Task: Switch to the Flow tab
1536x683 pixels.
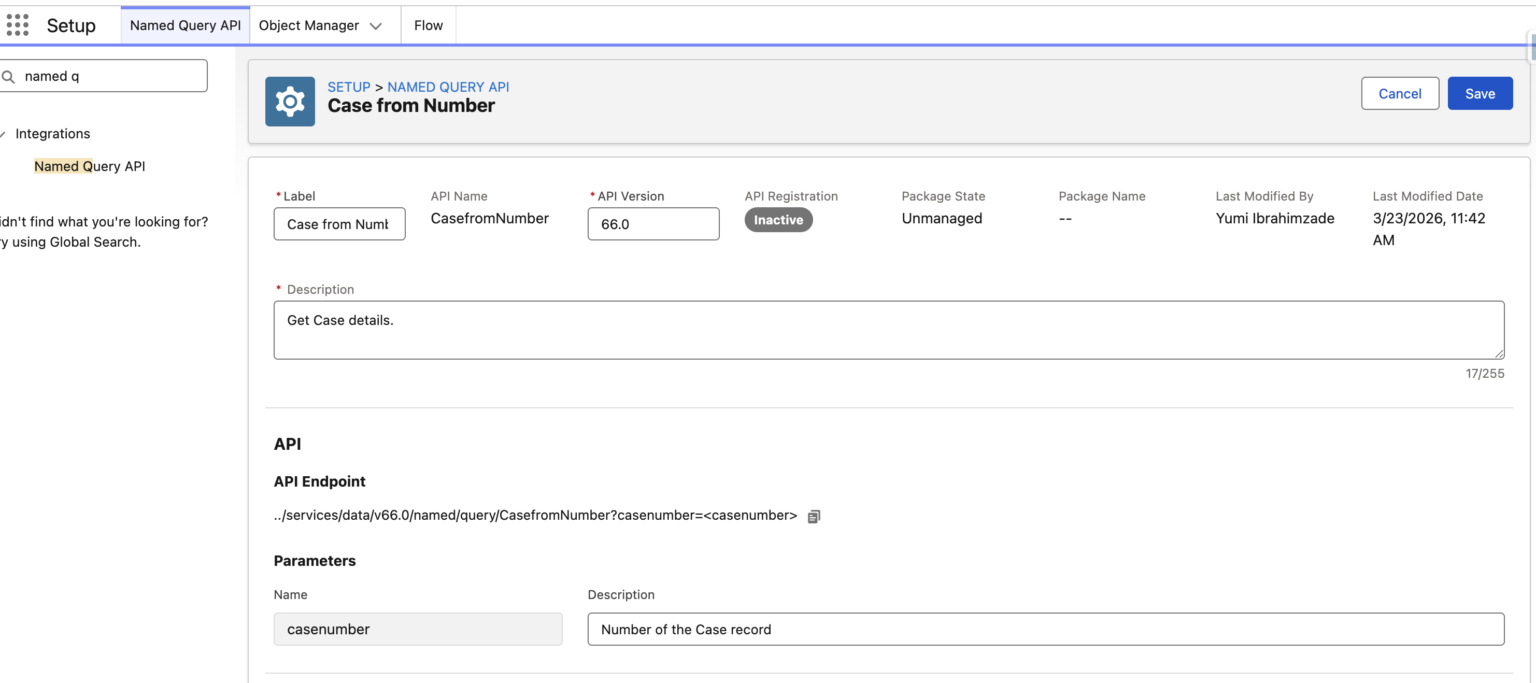Action: click(428, 26)
